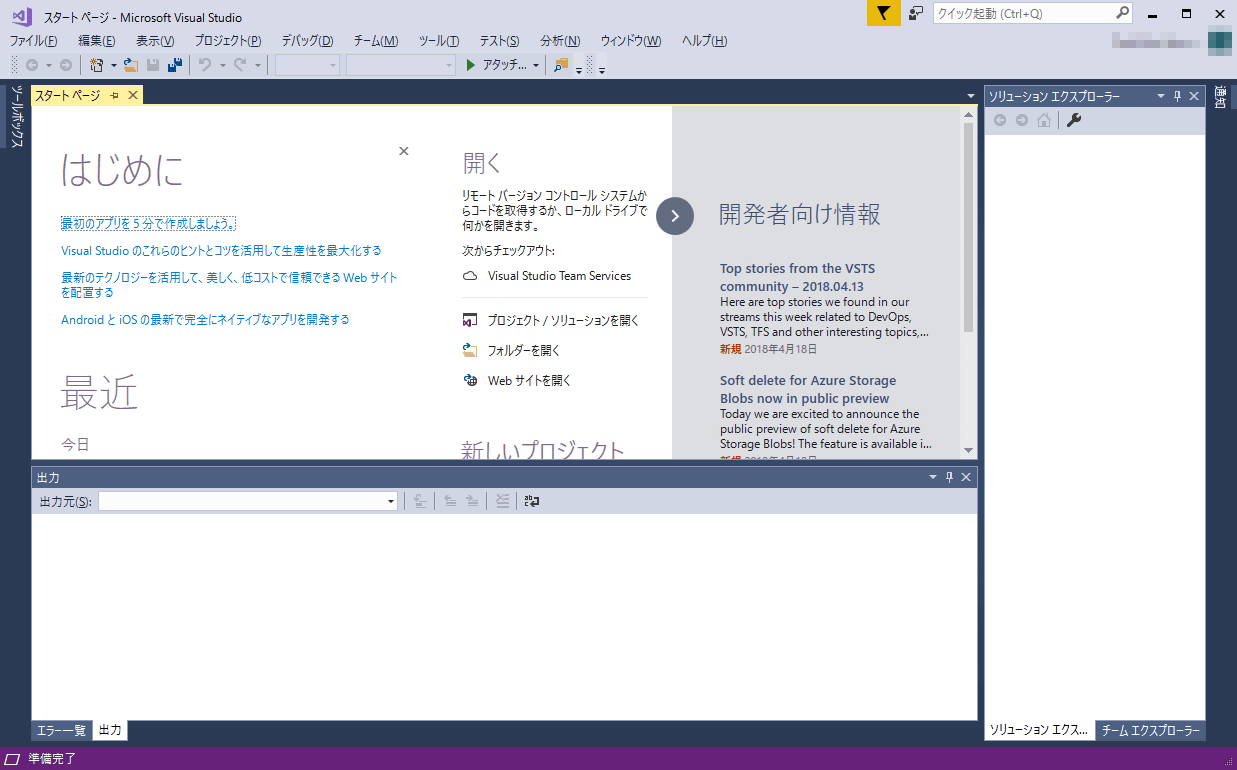Click the Output go to next message icon
Screen dimensions: 1237x770
point(472,501)
